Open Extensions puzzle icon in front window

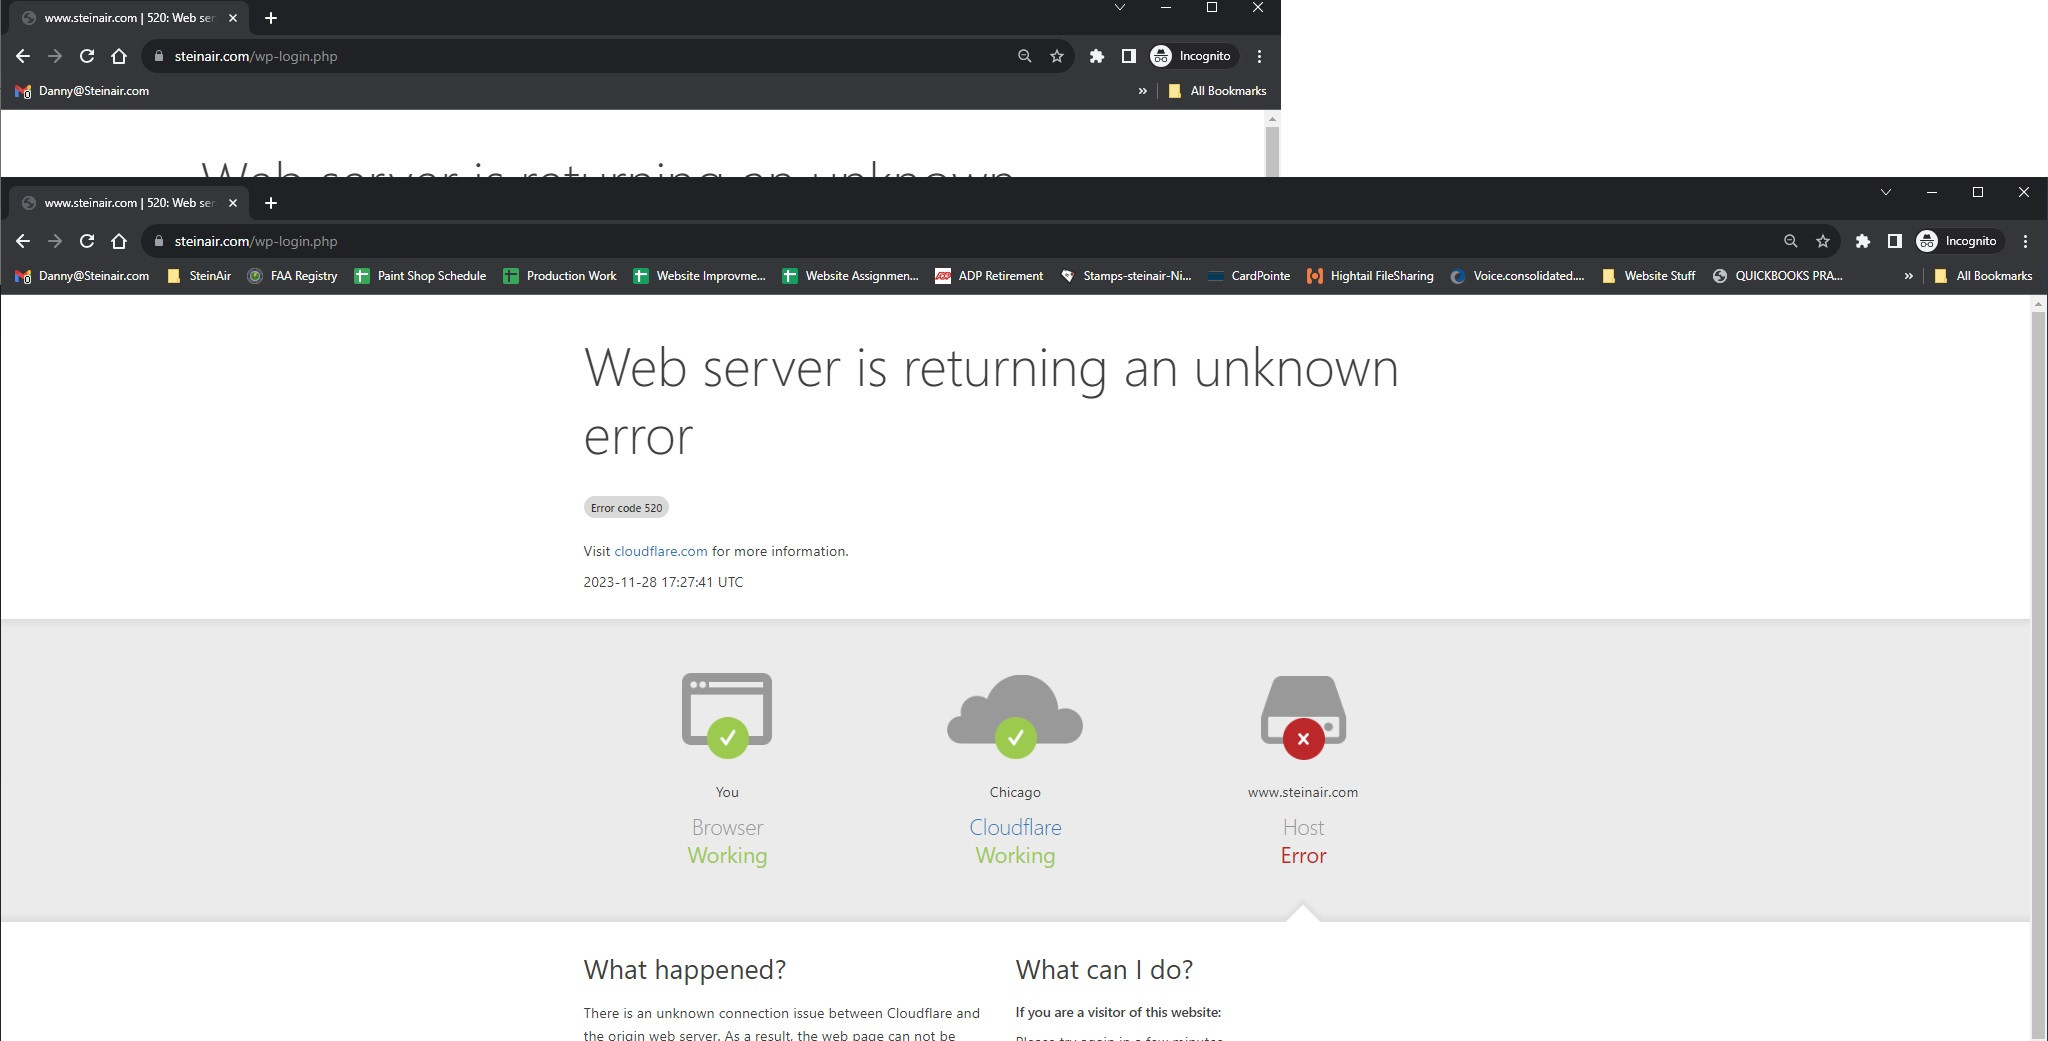[1863, 241]
